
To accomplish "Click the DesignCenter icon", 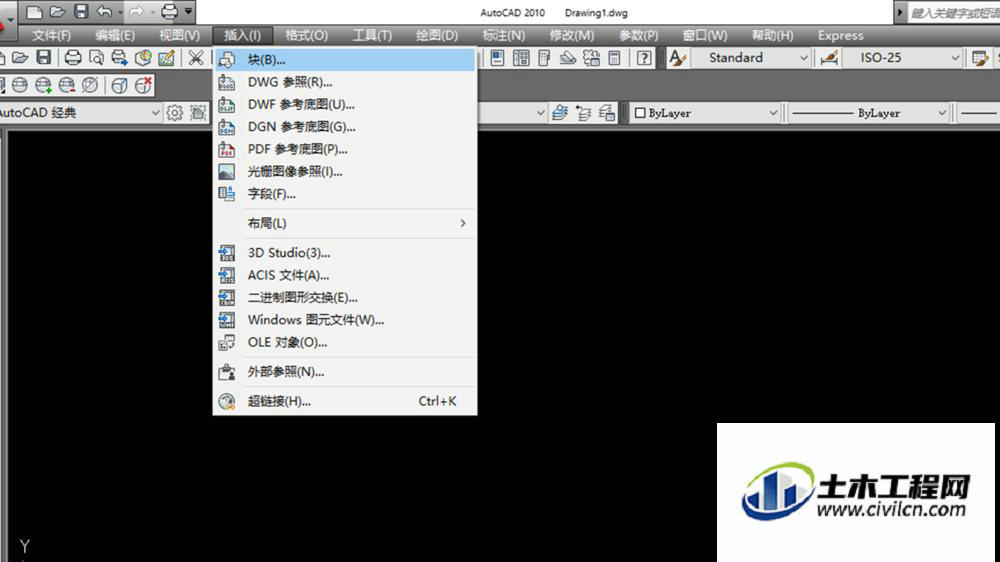I will (x=521, y=58).
